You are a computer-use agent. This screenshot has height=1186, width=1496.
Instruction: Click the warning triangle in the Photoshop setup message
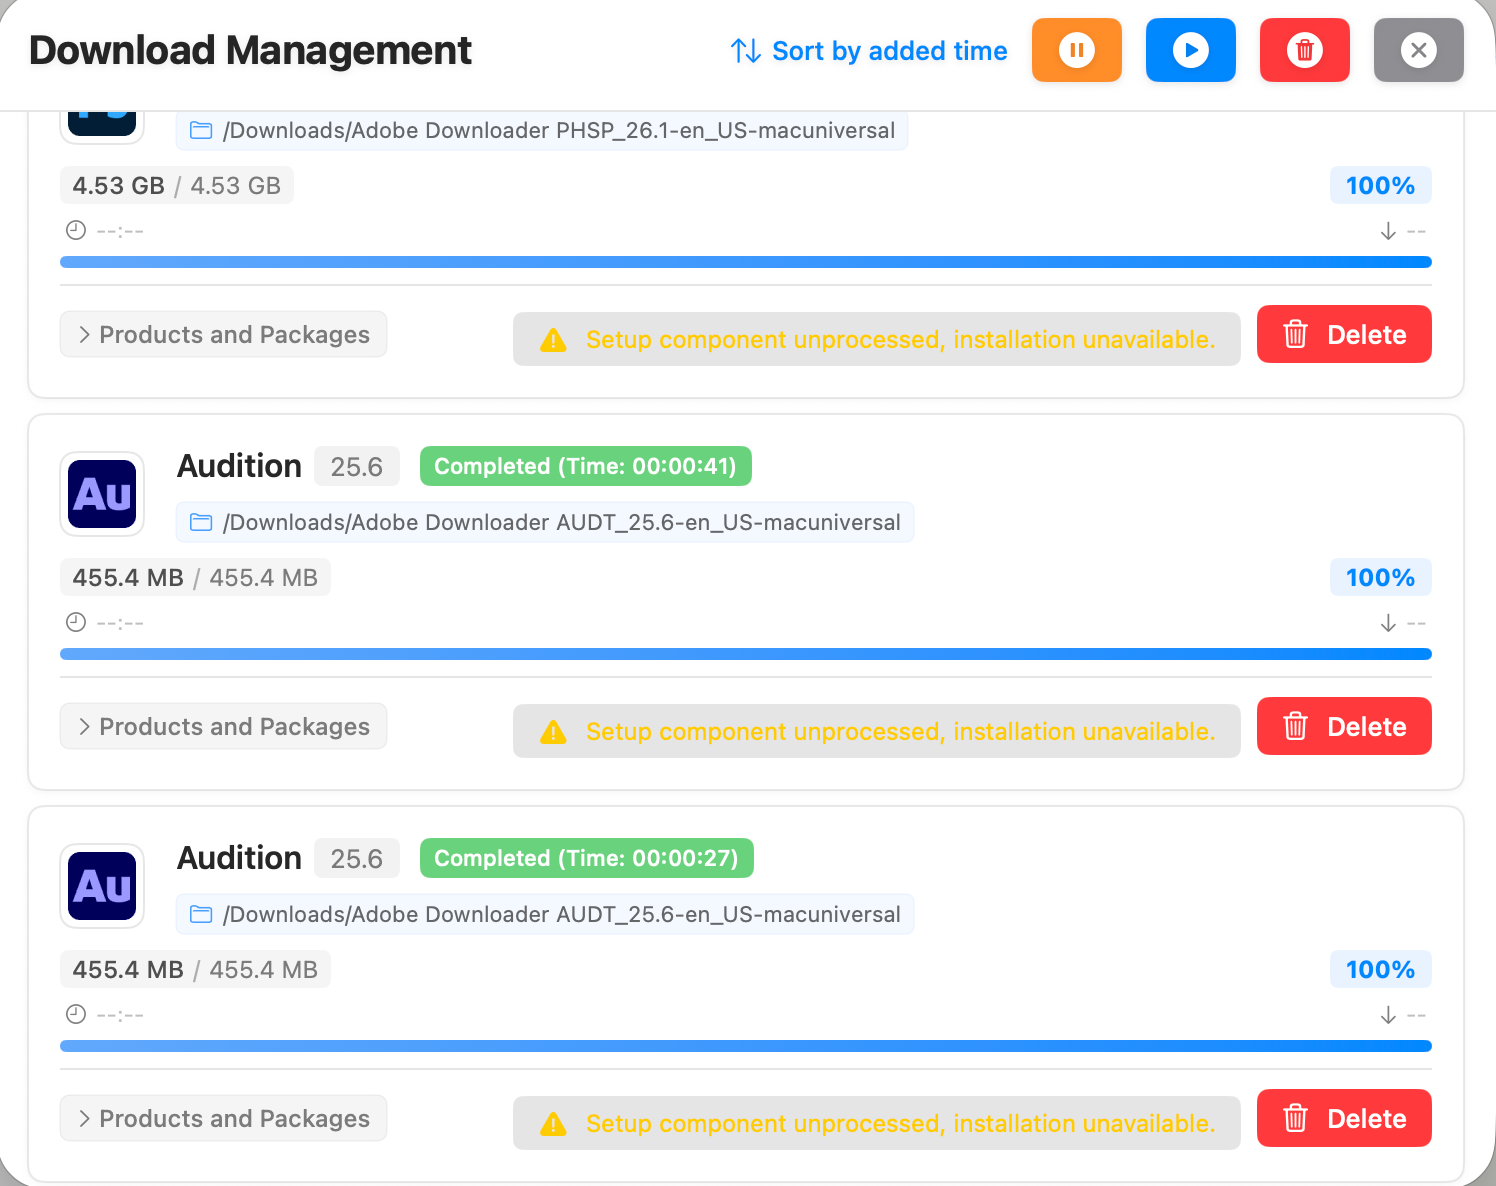553,341
